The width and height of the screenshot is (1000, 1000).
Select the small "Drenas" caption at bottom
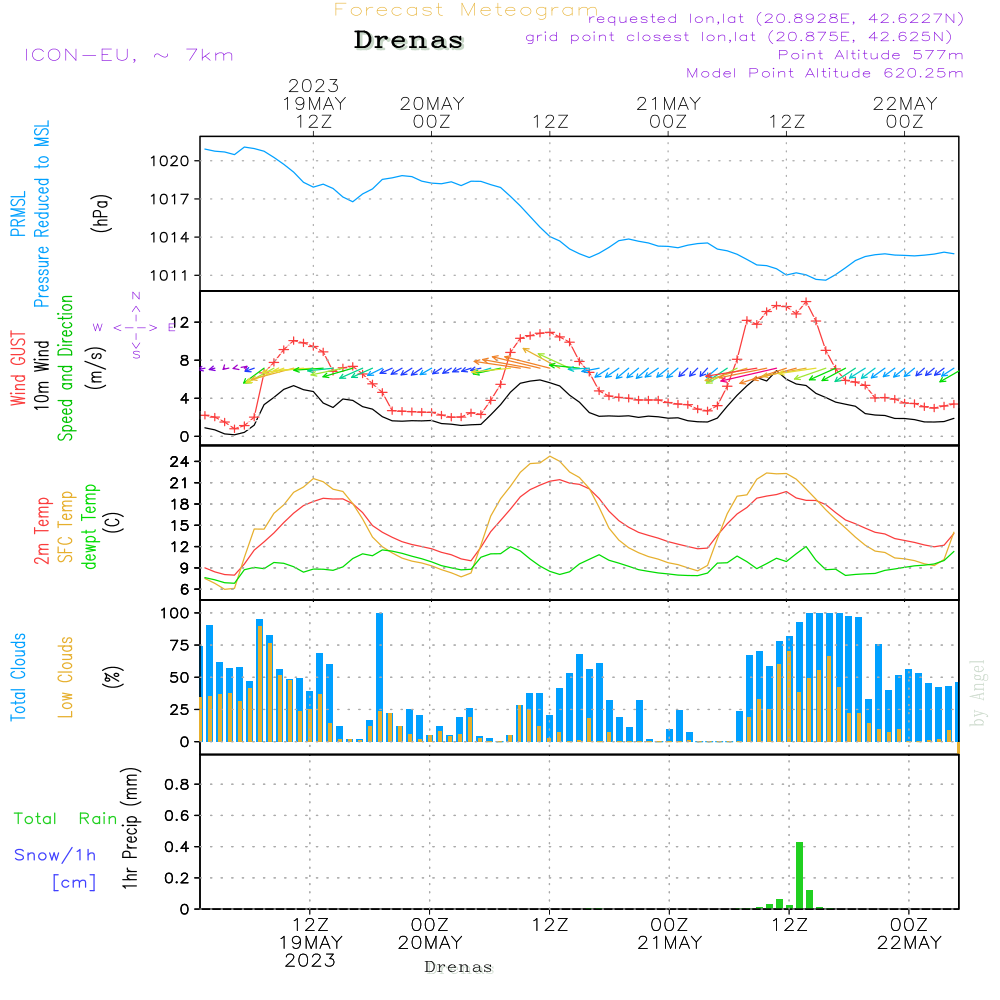(459, 967)
